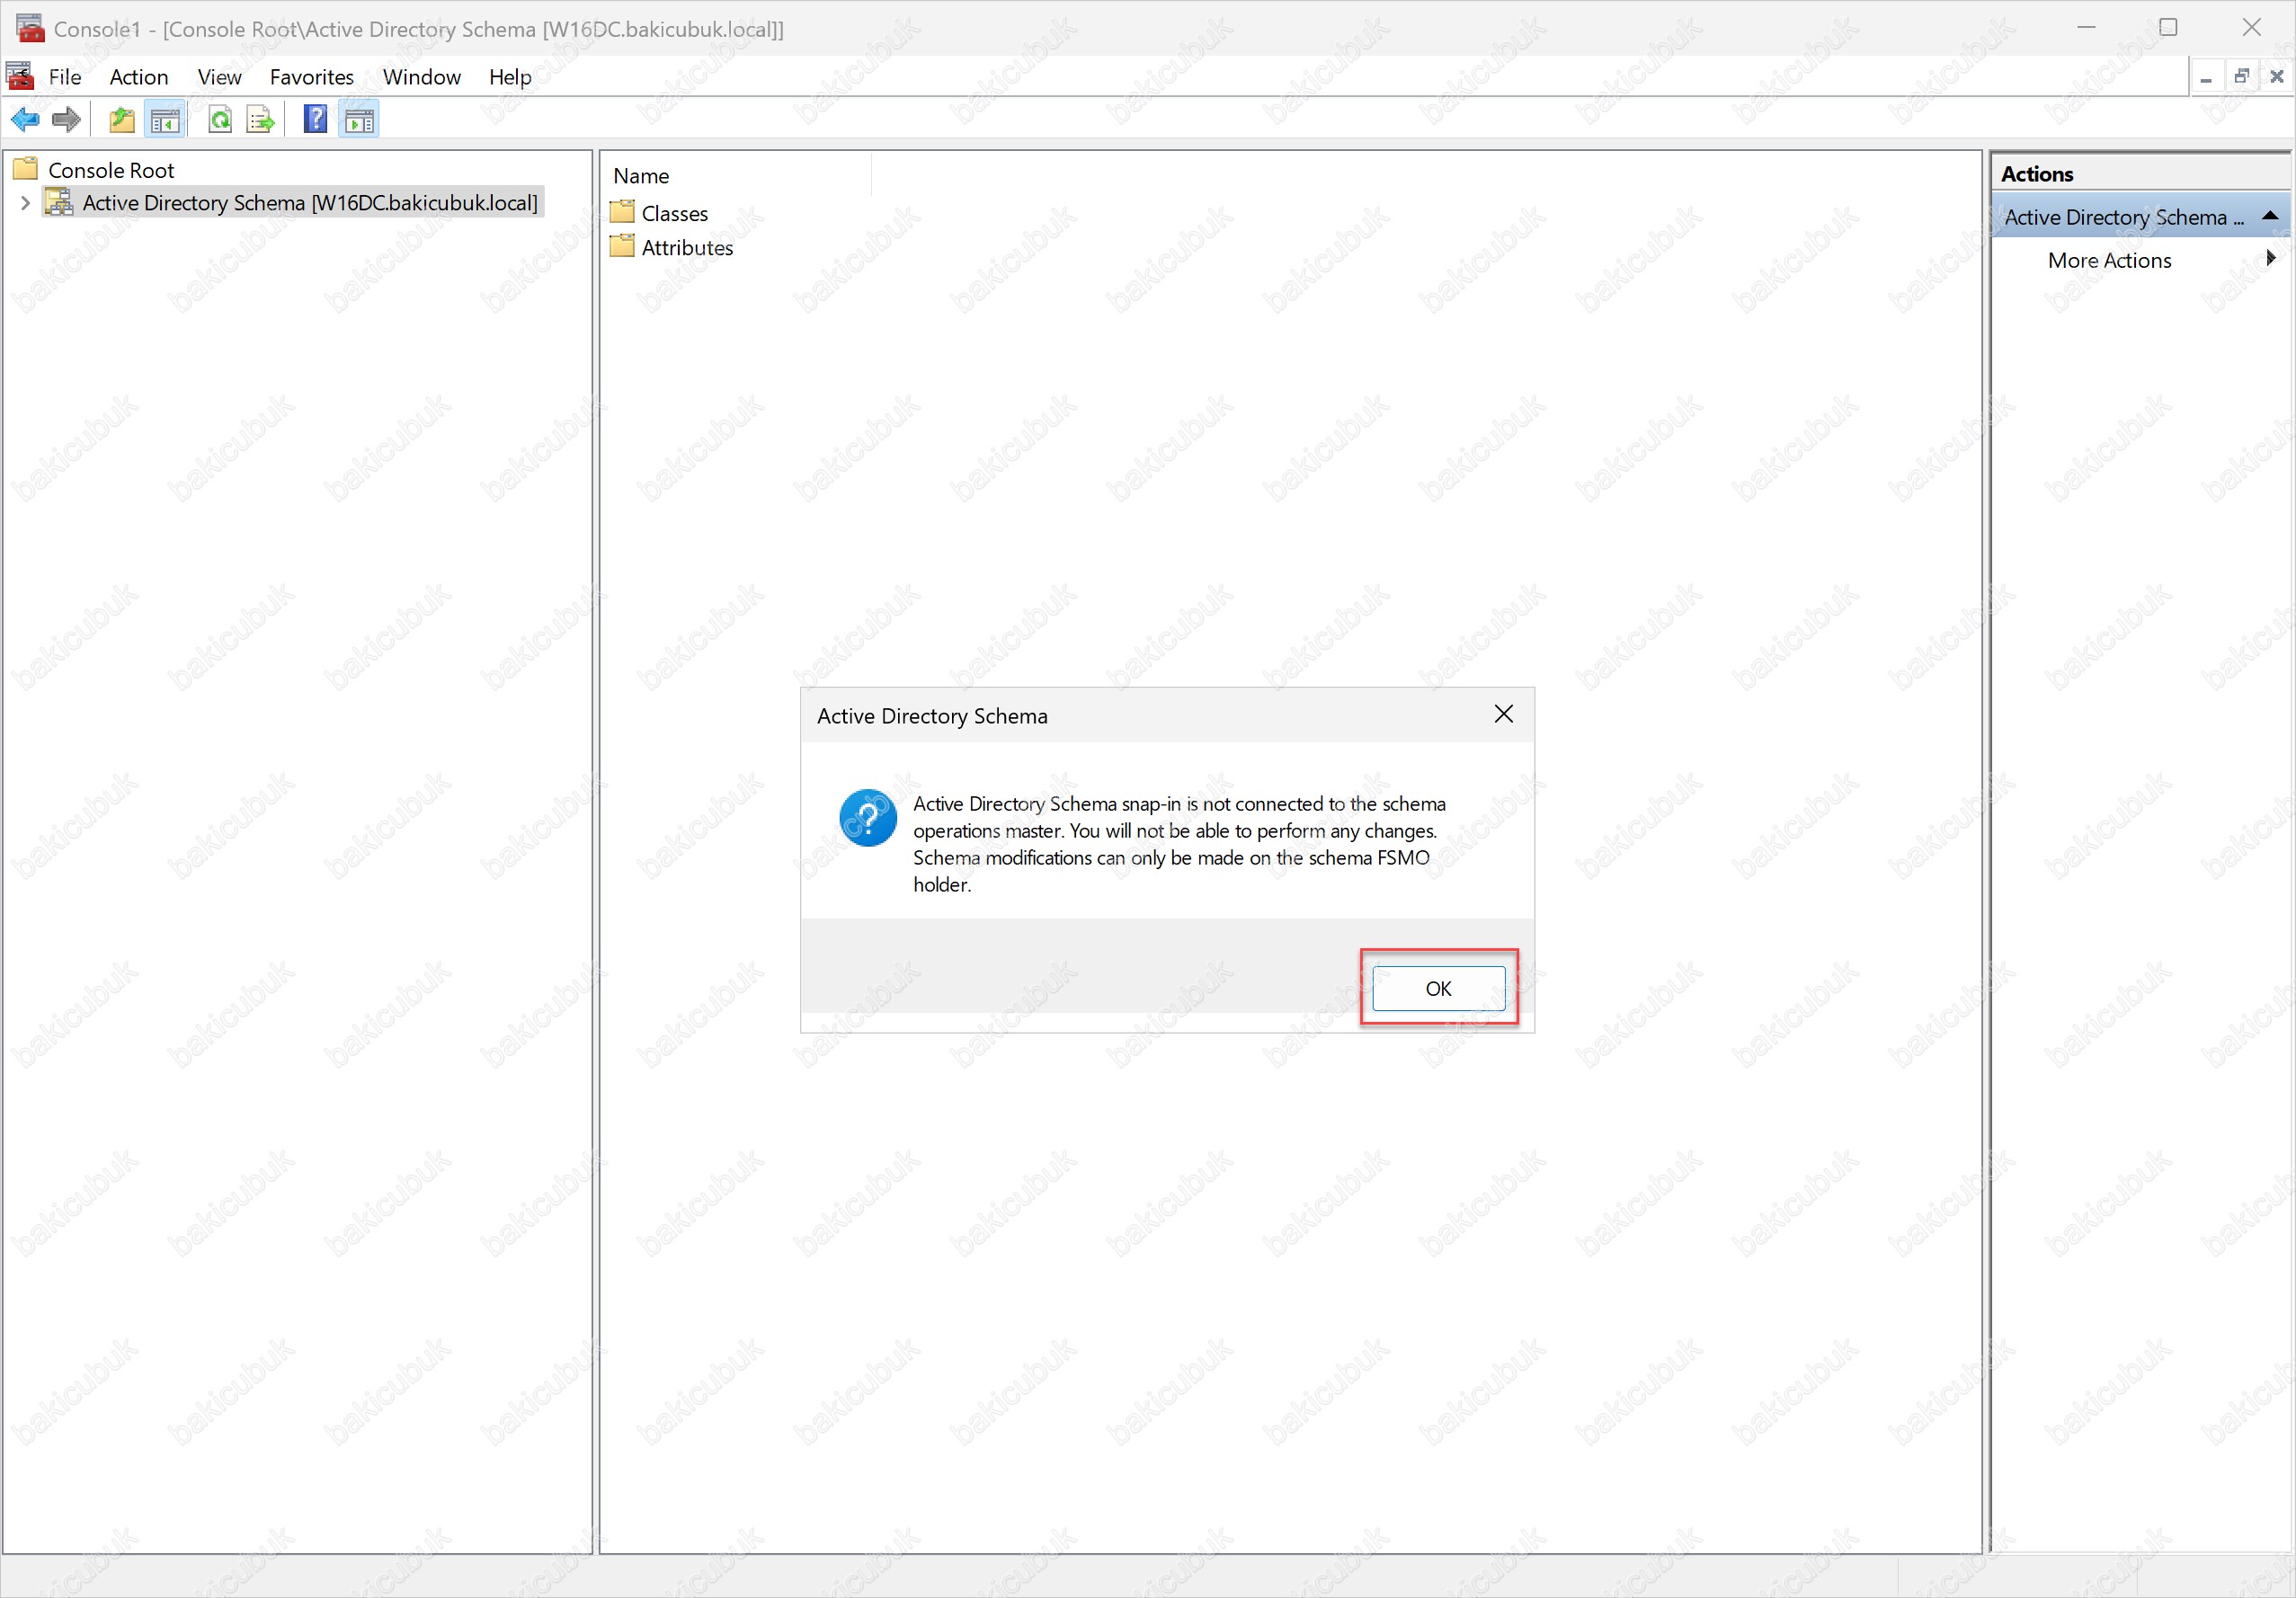Select the Classes item label
Viewport: 2296px width, 1598px height.
click(x=675, y=213)
